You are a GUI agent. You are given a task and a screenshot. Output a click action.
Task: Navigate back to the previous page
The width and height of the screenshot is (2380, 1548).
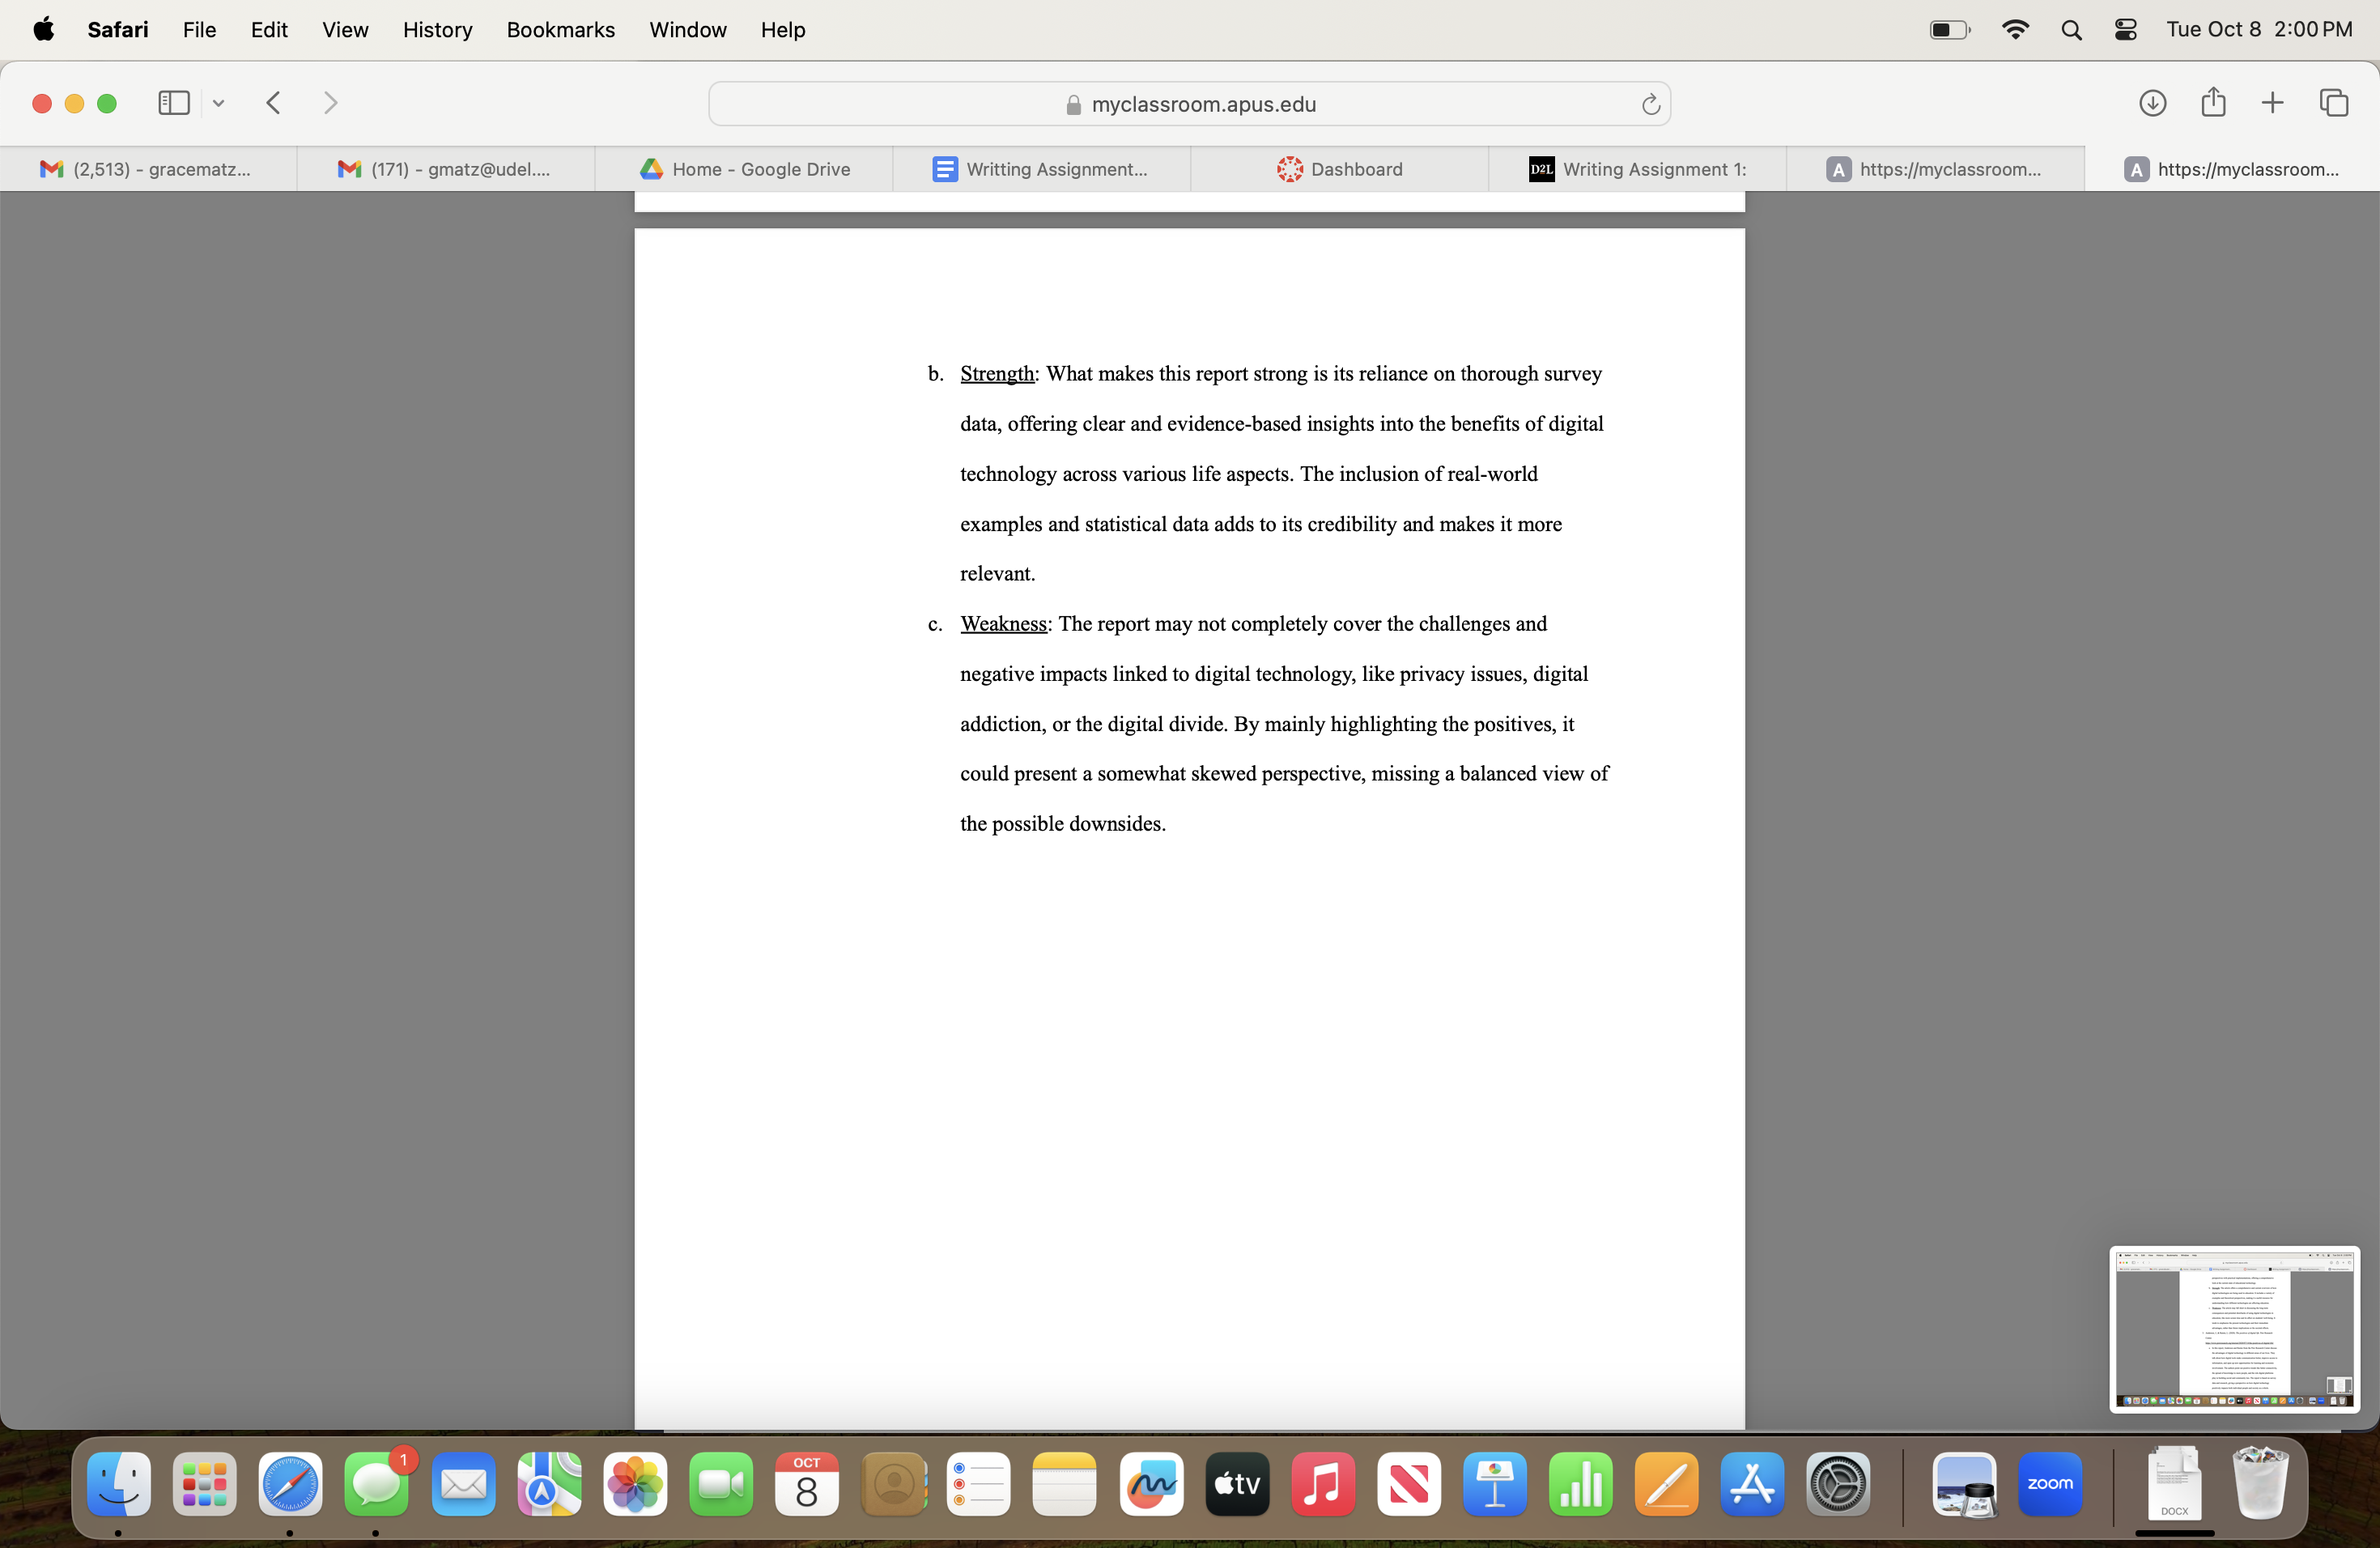click(x=272, y=103)
